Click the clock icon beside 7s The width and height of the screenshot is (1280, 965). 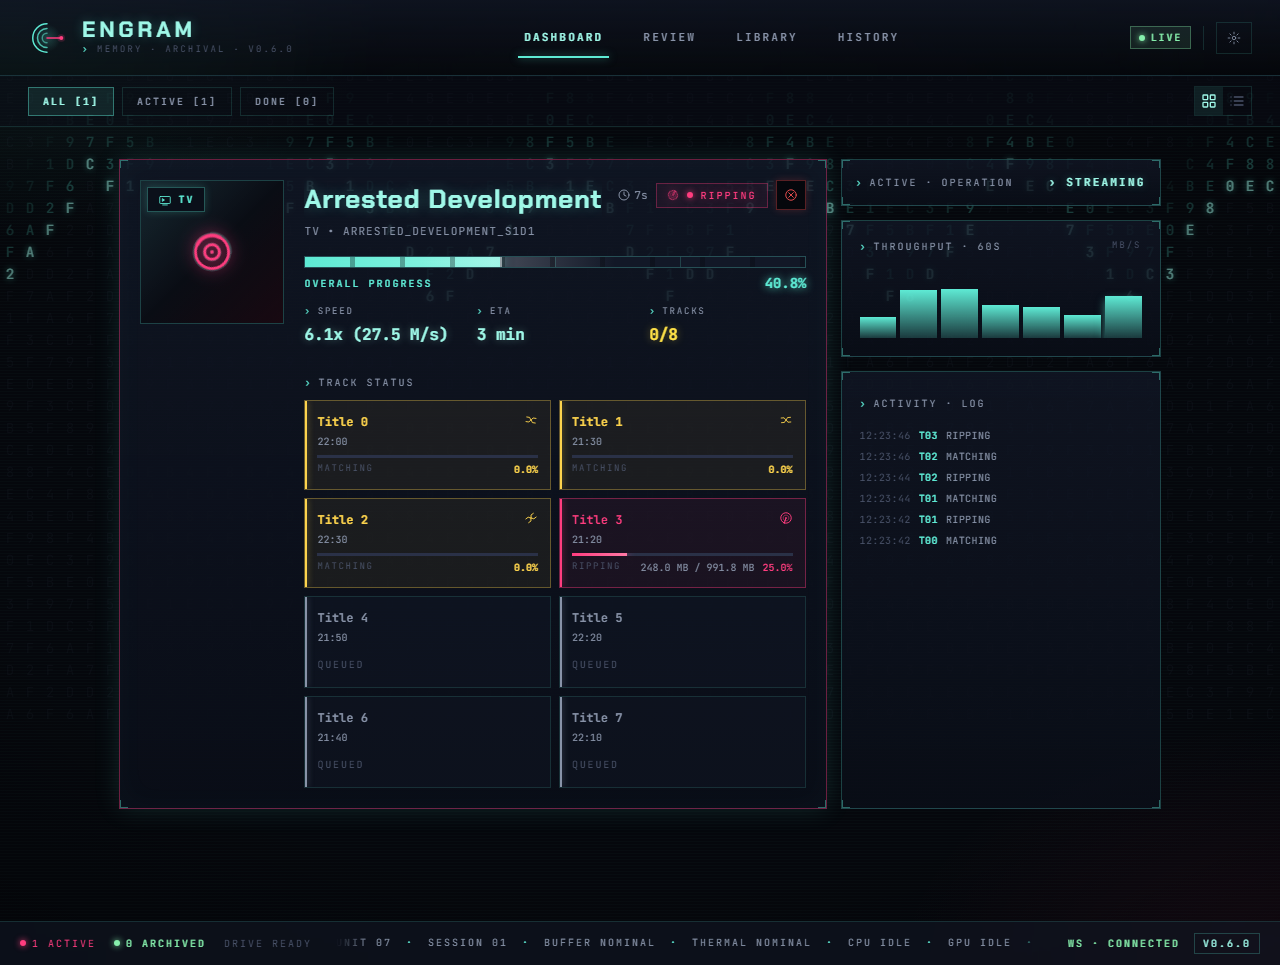624,195
